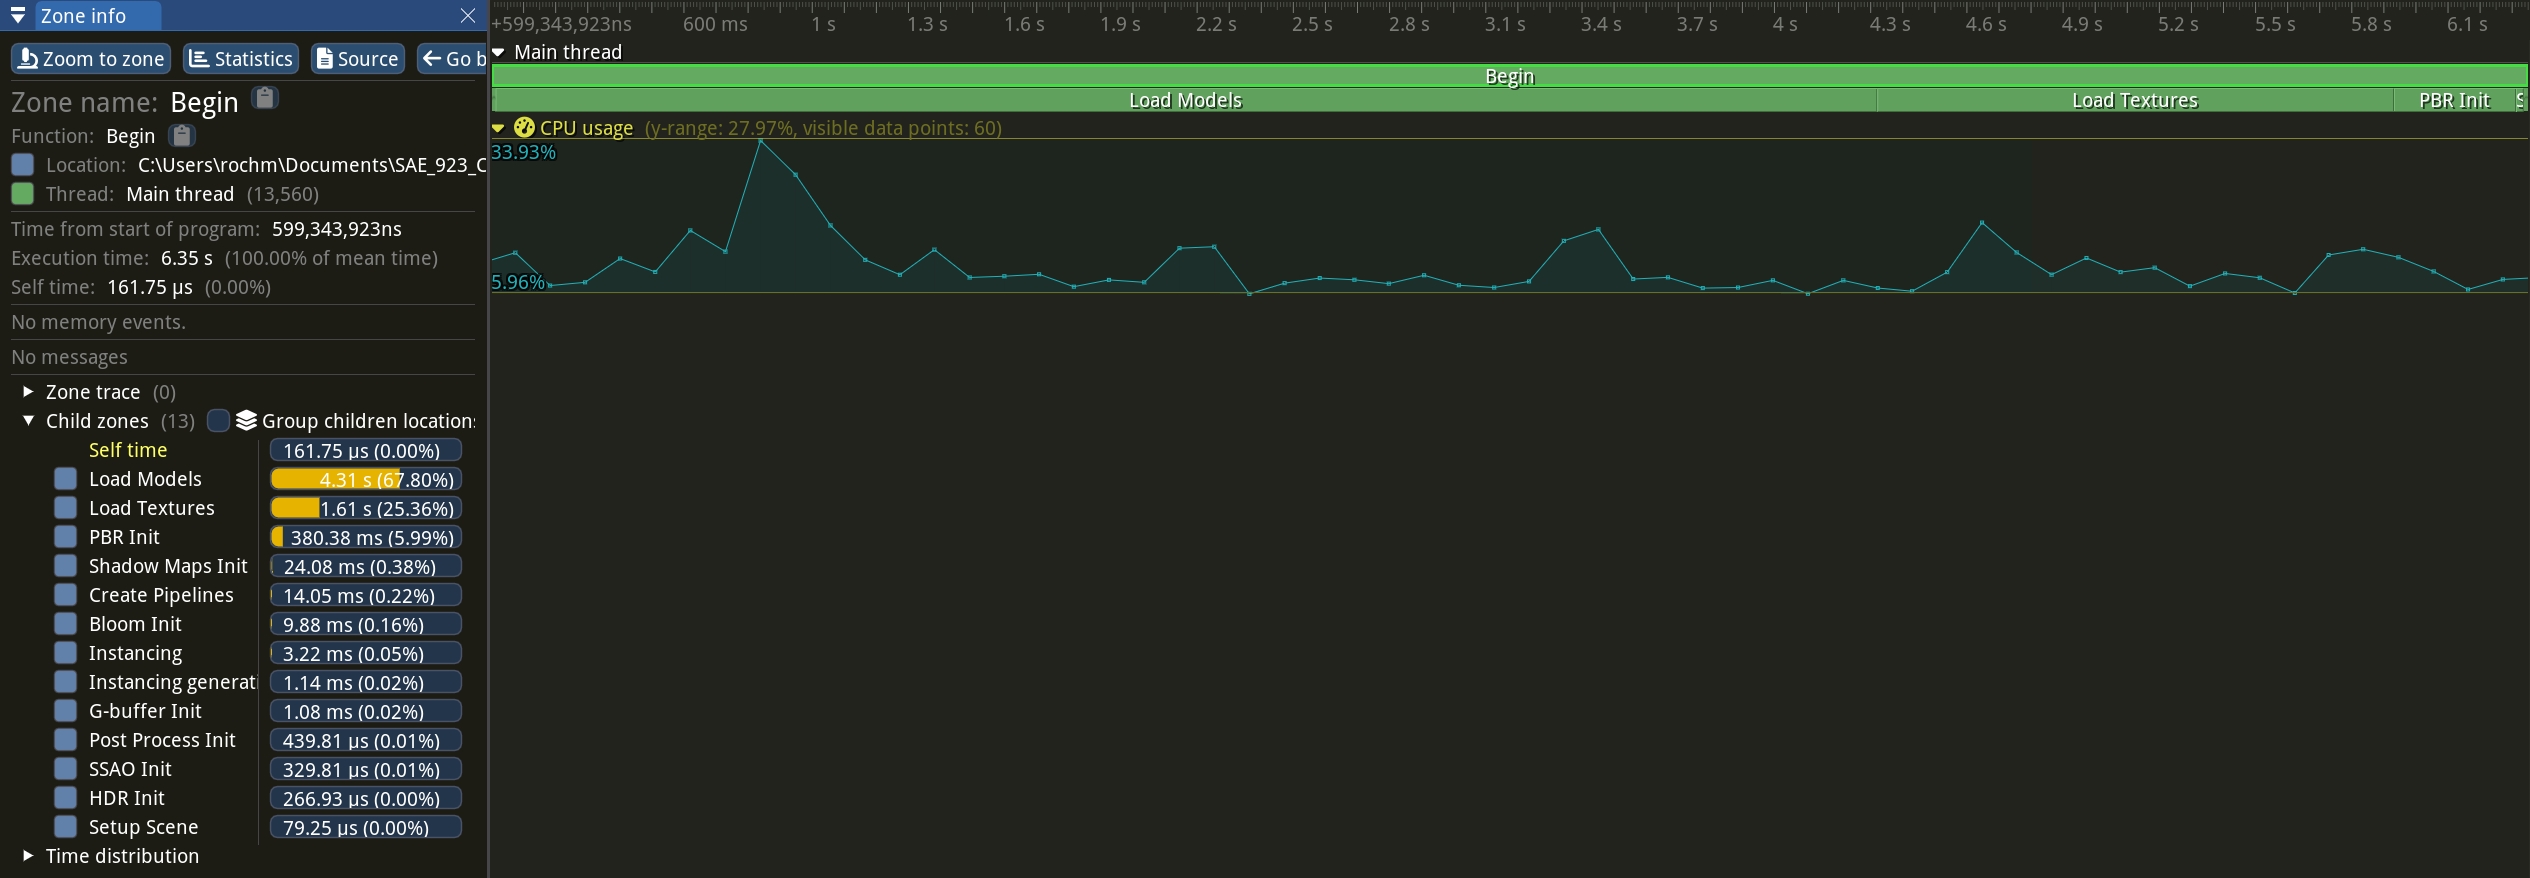Click the copy icon next to zone name Begin
This screenshot has height=878, width=2530.
click(264, 98)
